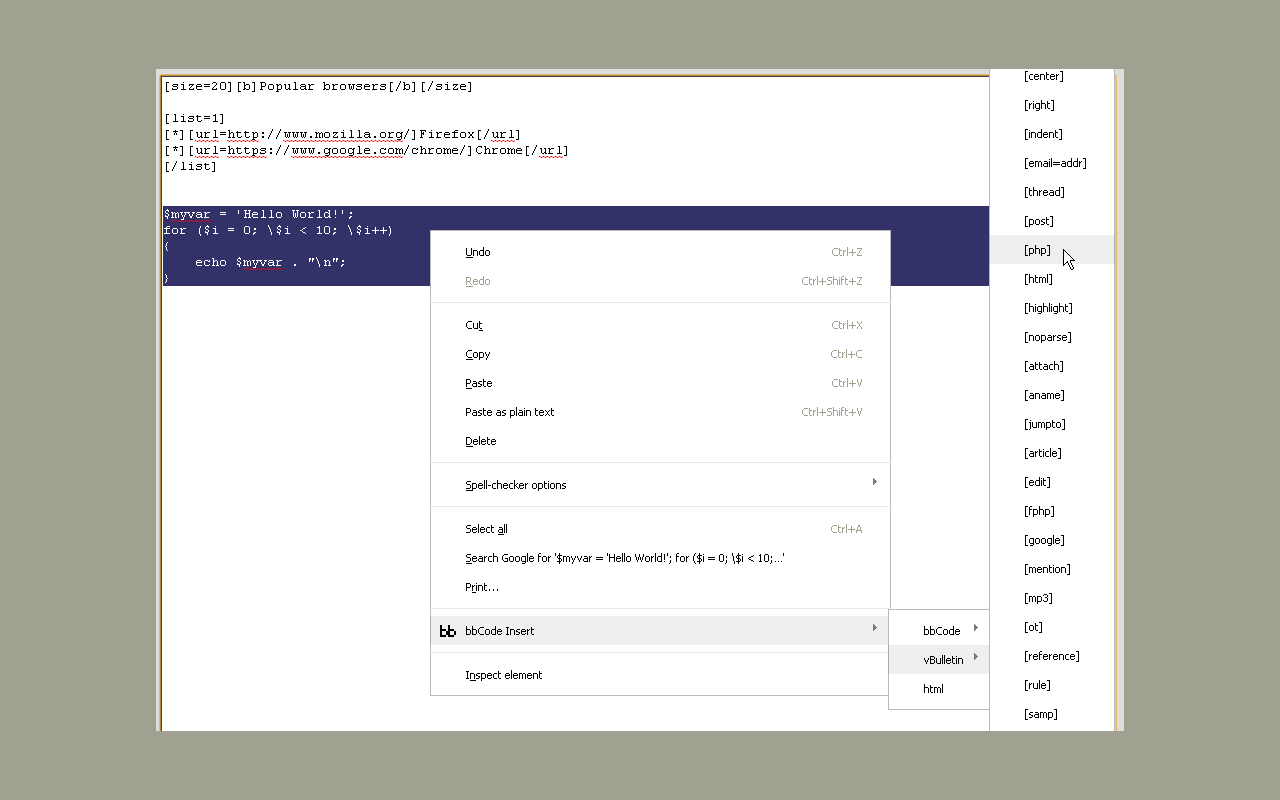The height and width of the screenshot is (800, 1280).
Task: Open the bbCode submenu
Action: point(941,631)
